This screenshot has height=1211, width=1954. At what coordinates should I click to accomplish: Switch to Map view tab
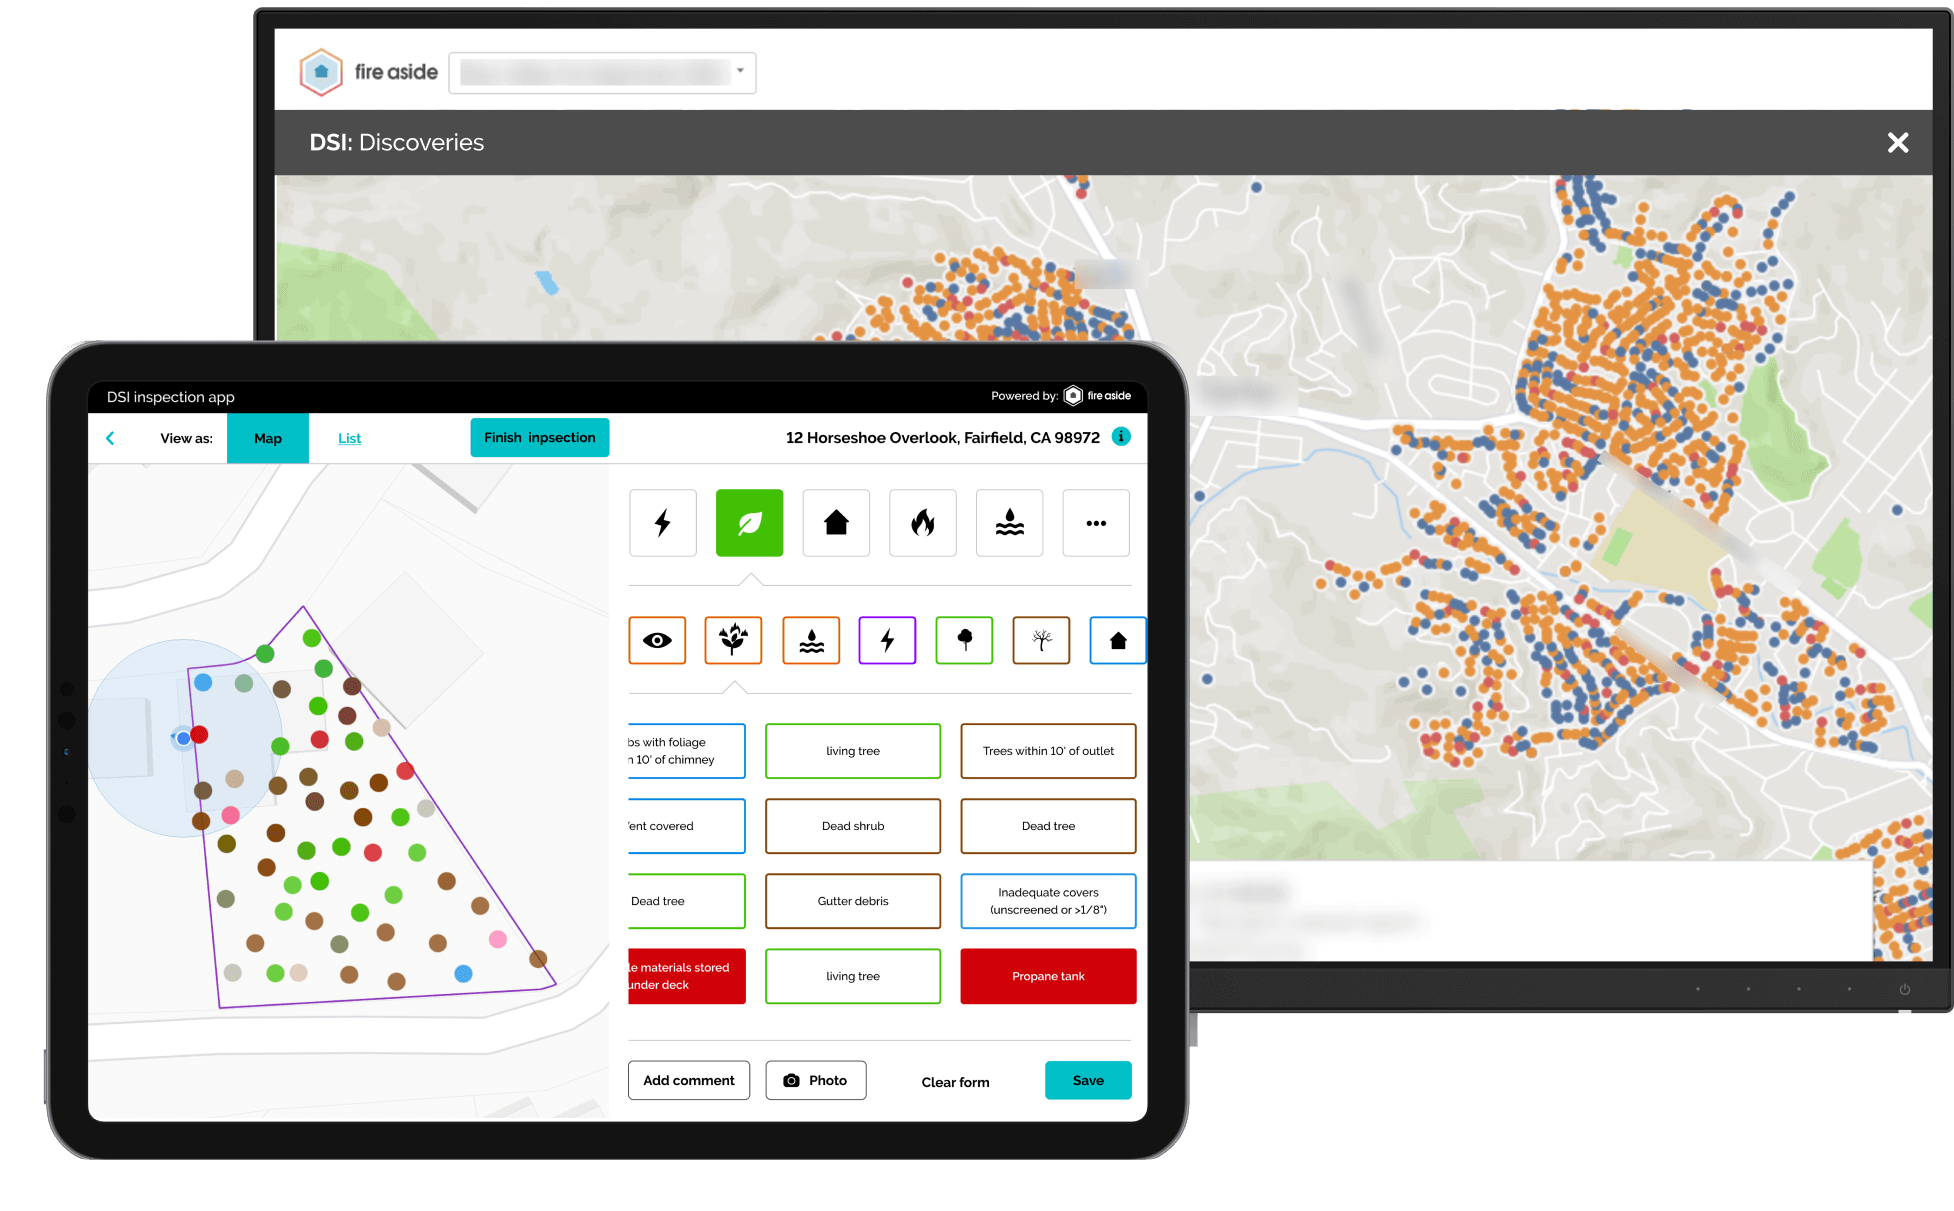[x=267, y=438]
